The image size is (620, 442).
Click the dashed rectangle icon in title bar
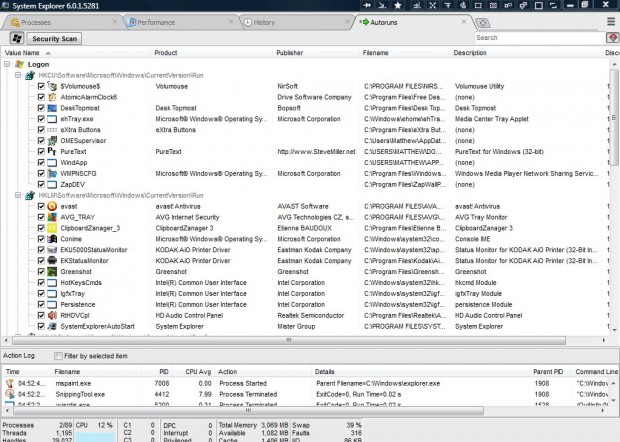tap(478, 5)
